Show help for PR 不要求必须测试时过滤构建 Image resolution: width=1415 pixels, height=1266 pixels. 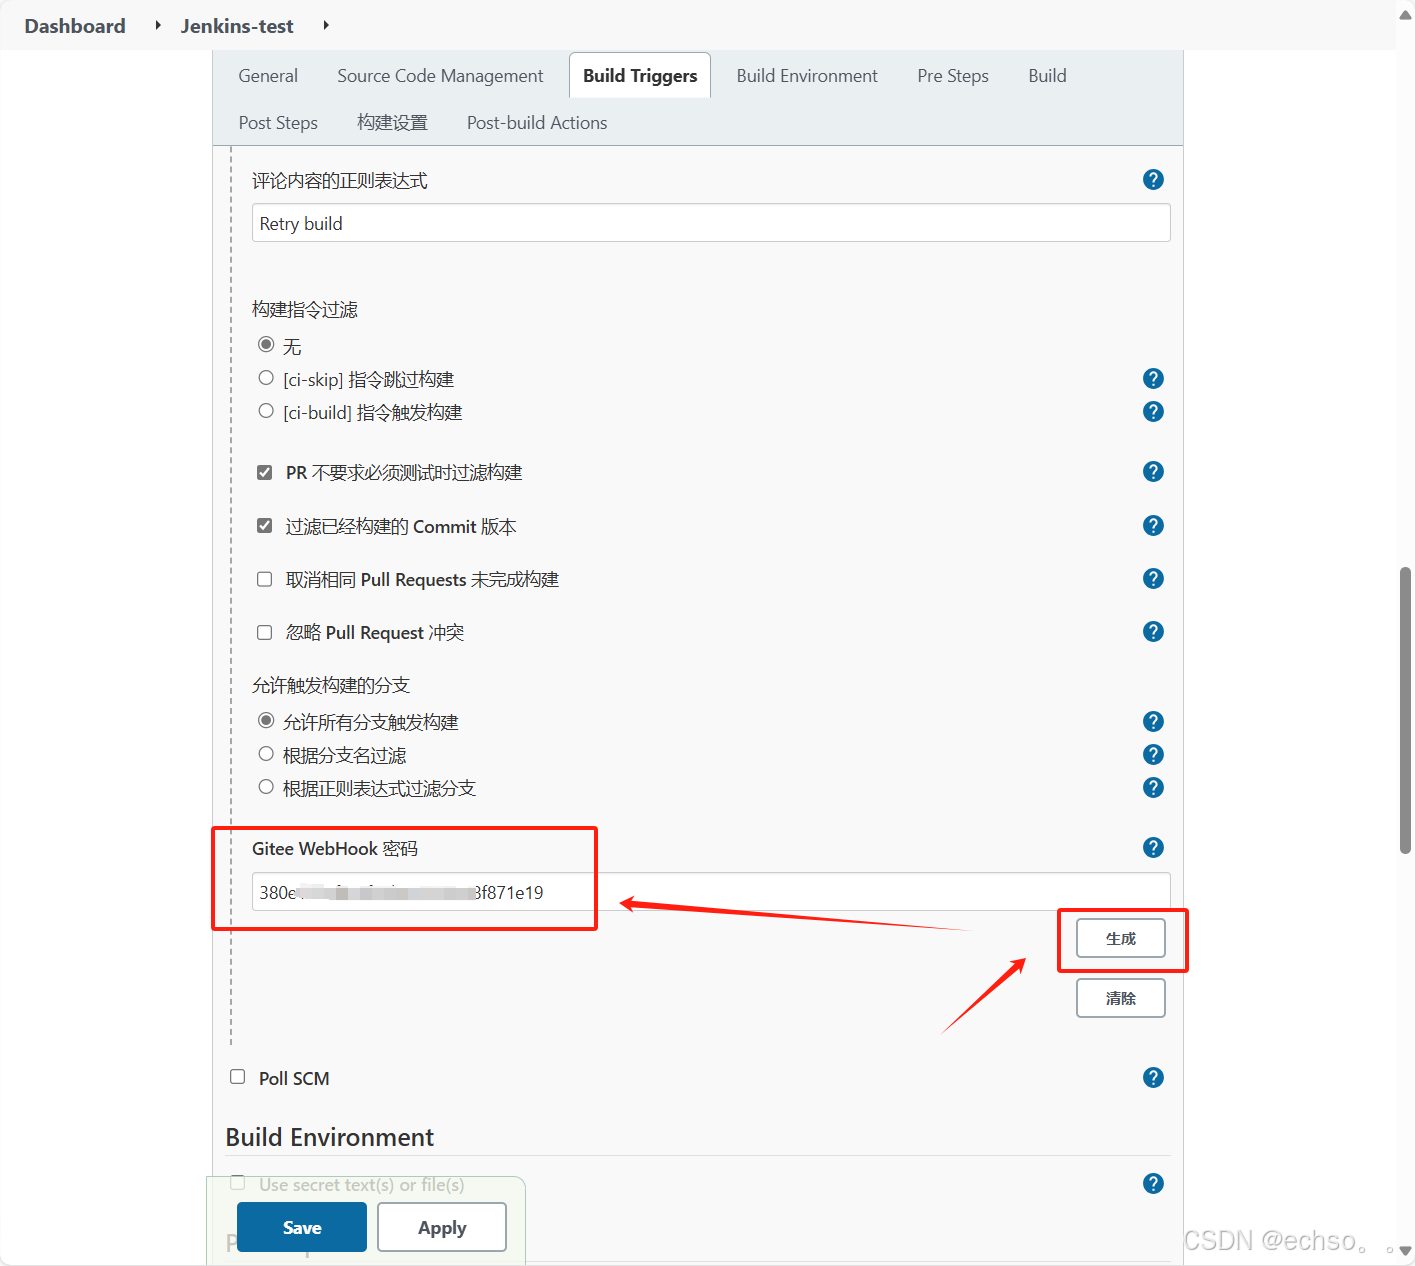[x=1153, y=472]
